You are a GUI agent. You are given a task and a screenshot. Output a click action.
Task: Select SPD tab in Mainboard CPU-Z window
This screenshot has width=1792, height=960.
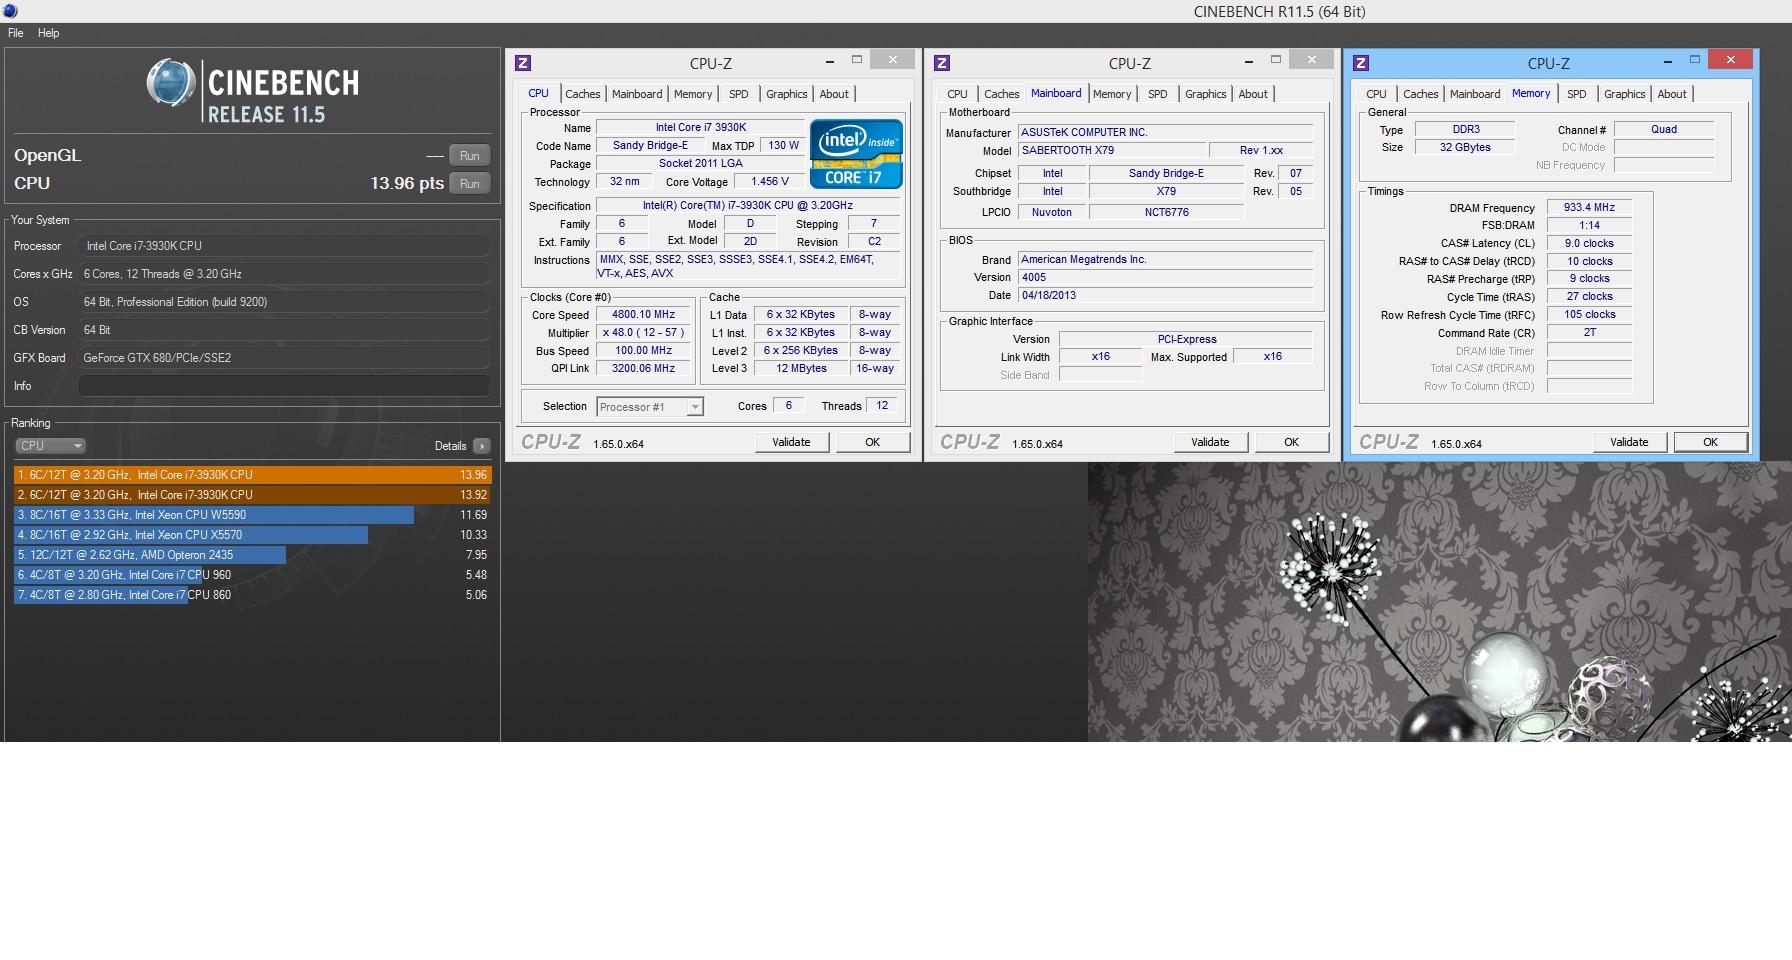pyautogui.click(x=1158, y=94)
